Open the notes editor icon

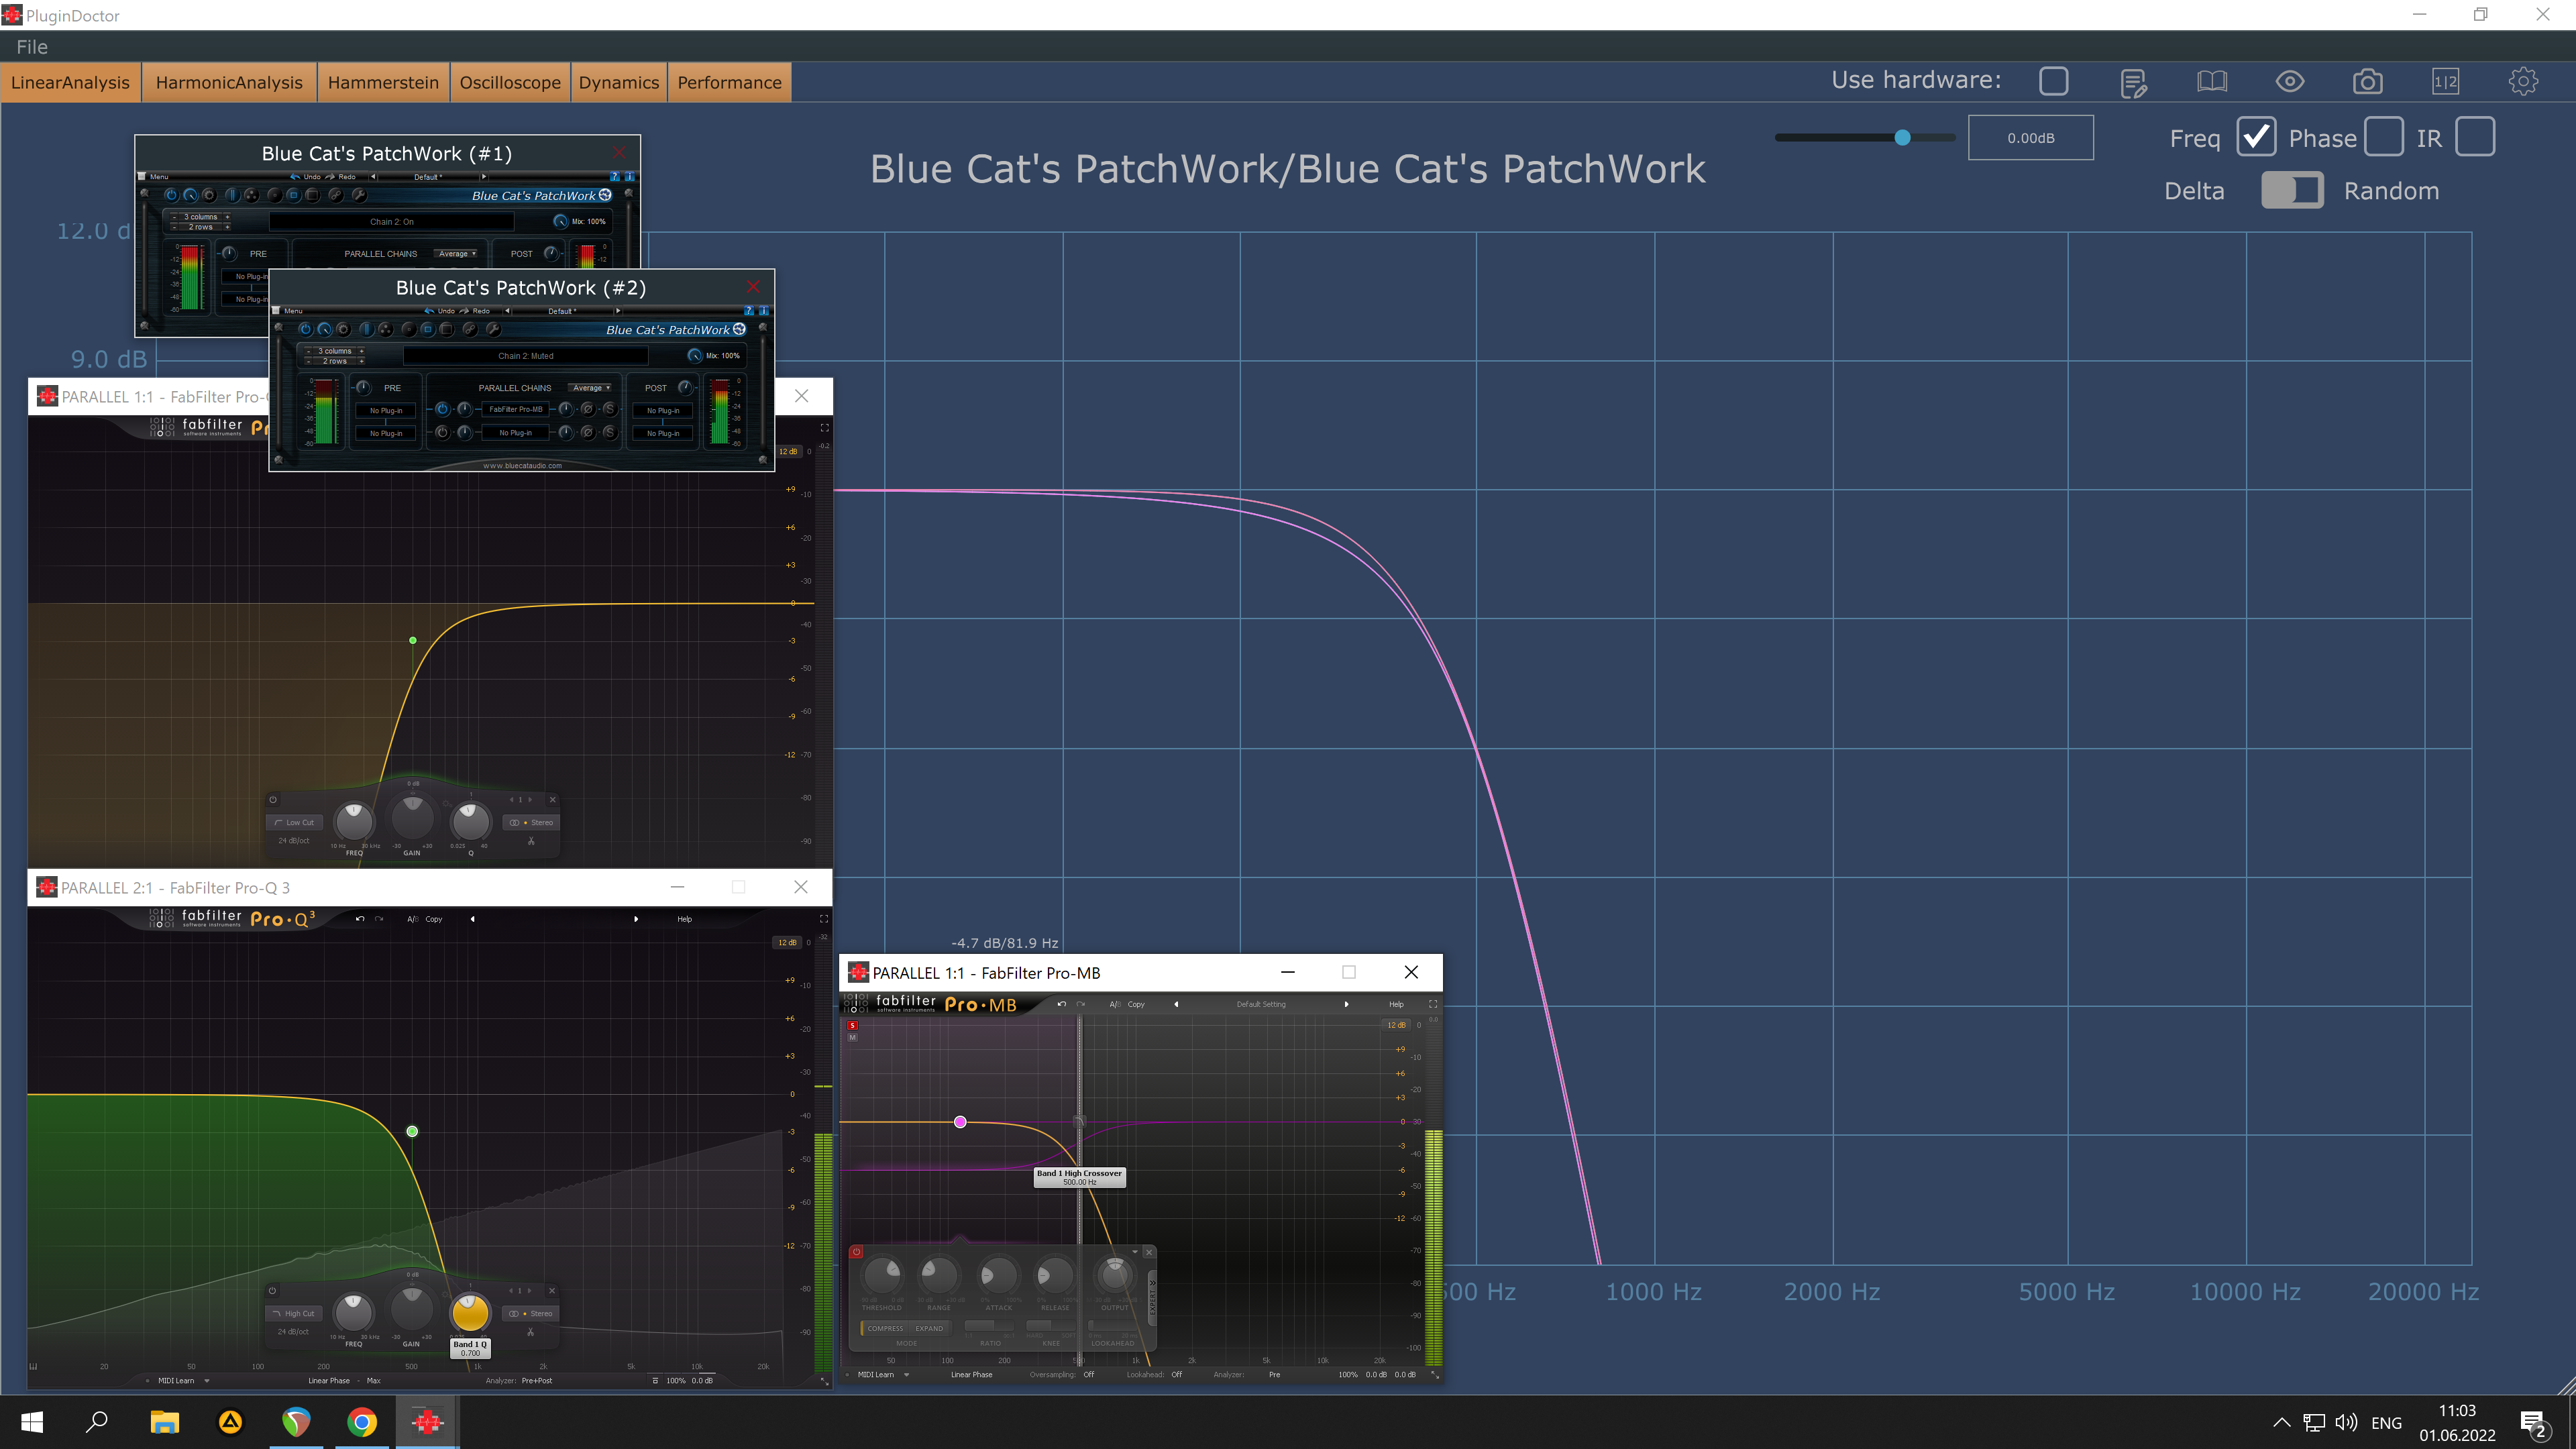click(x=2133, y=83)
